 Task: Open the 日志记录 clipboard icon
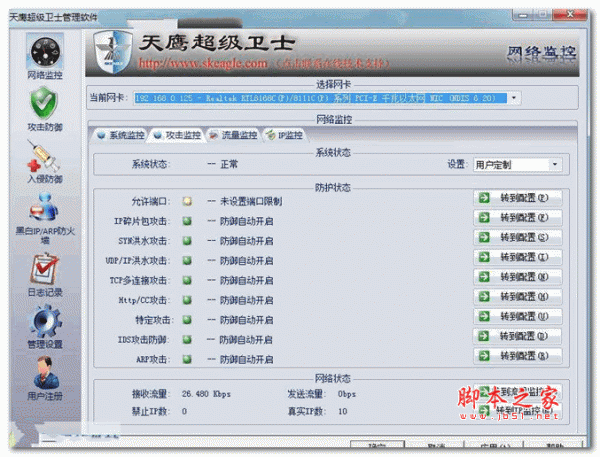pos(45,269)
